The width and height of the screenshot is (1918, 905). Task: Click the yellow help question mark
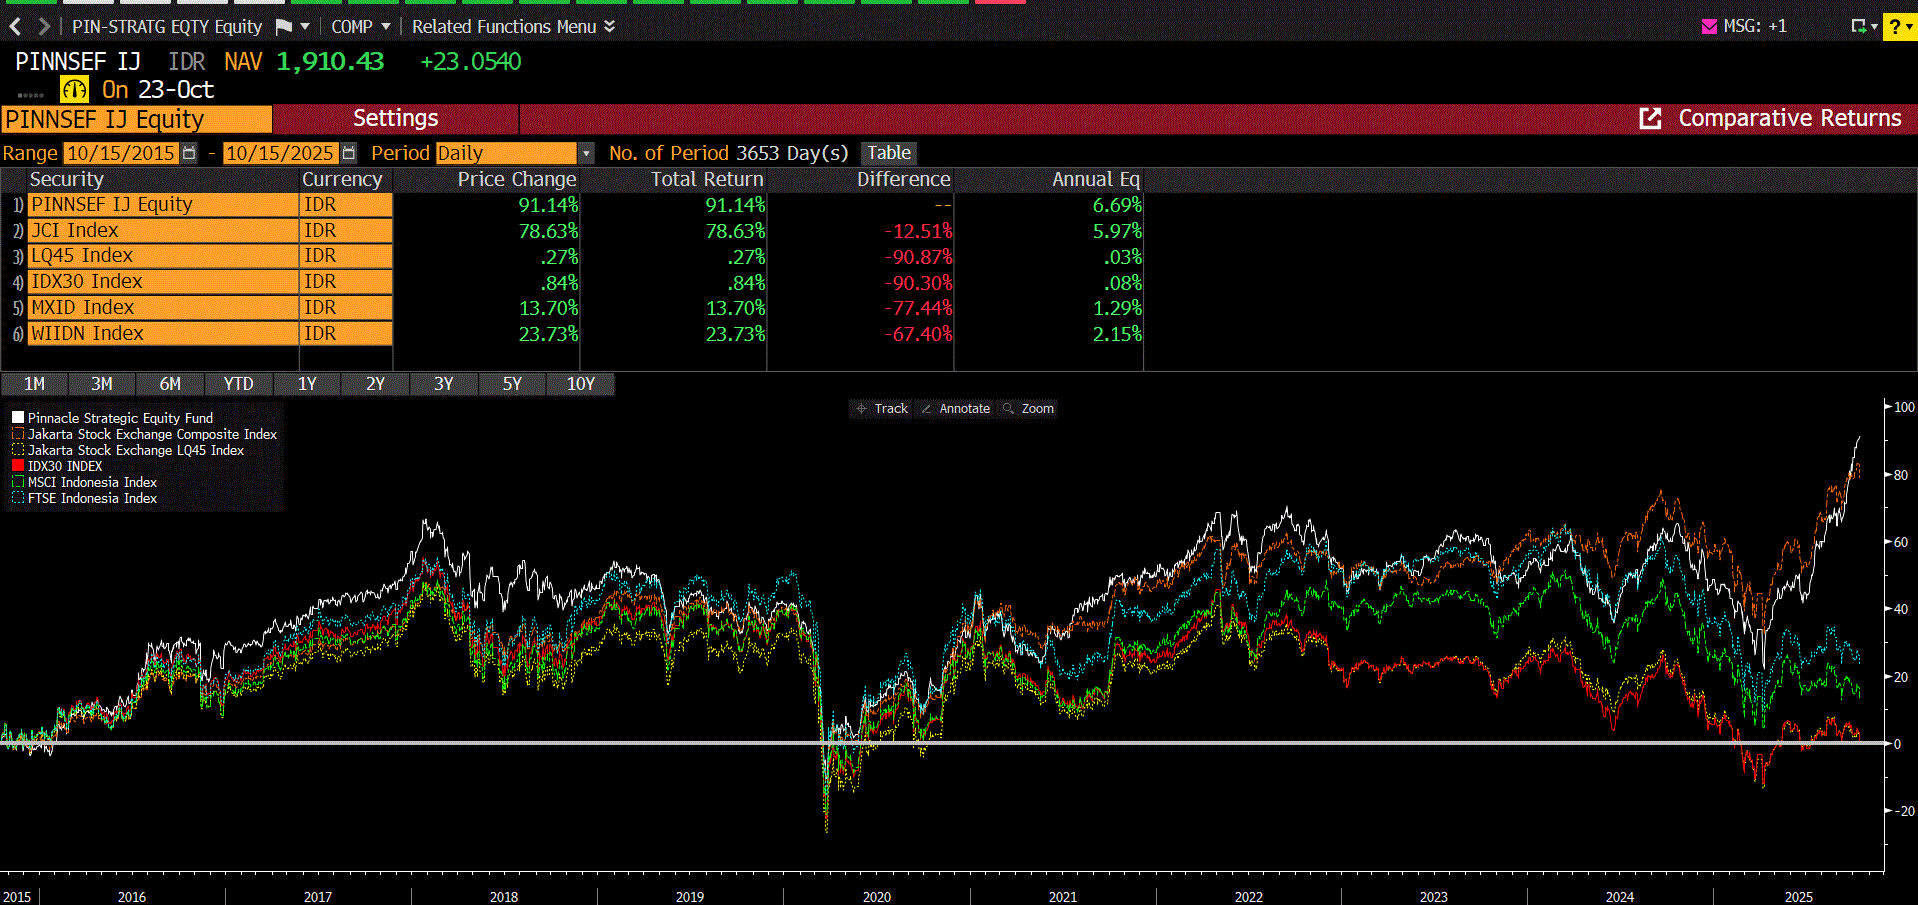coord(1895,27)
